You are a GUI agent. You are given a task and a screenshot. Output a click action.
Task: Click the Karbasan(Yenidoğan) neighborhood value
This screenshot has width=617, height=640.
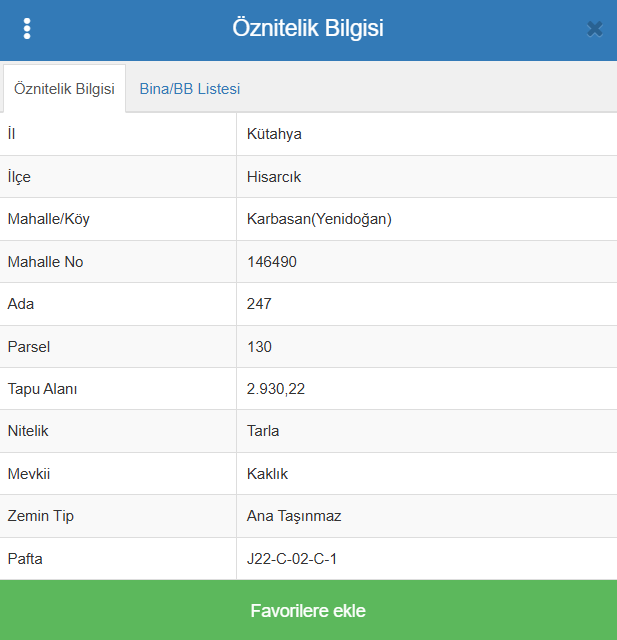pyautogui.click(x=319, y=219)
